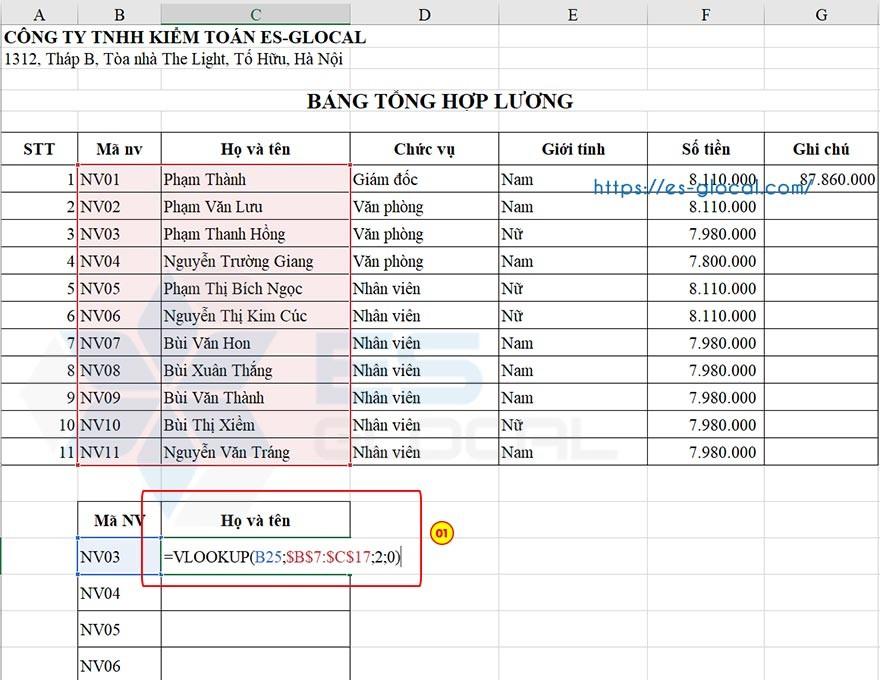The width and height of the screenshot is (880, 680).
Task: Select lookup cell NV06 below Mã NV
Action: point(119,664)
